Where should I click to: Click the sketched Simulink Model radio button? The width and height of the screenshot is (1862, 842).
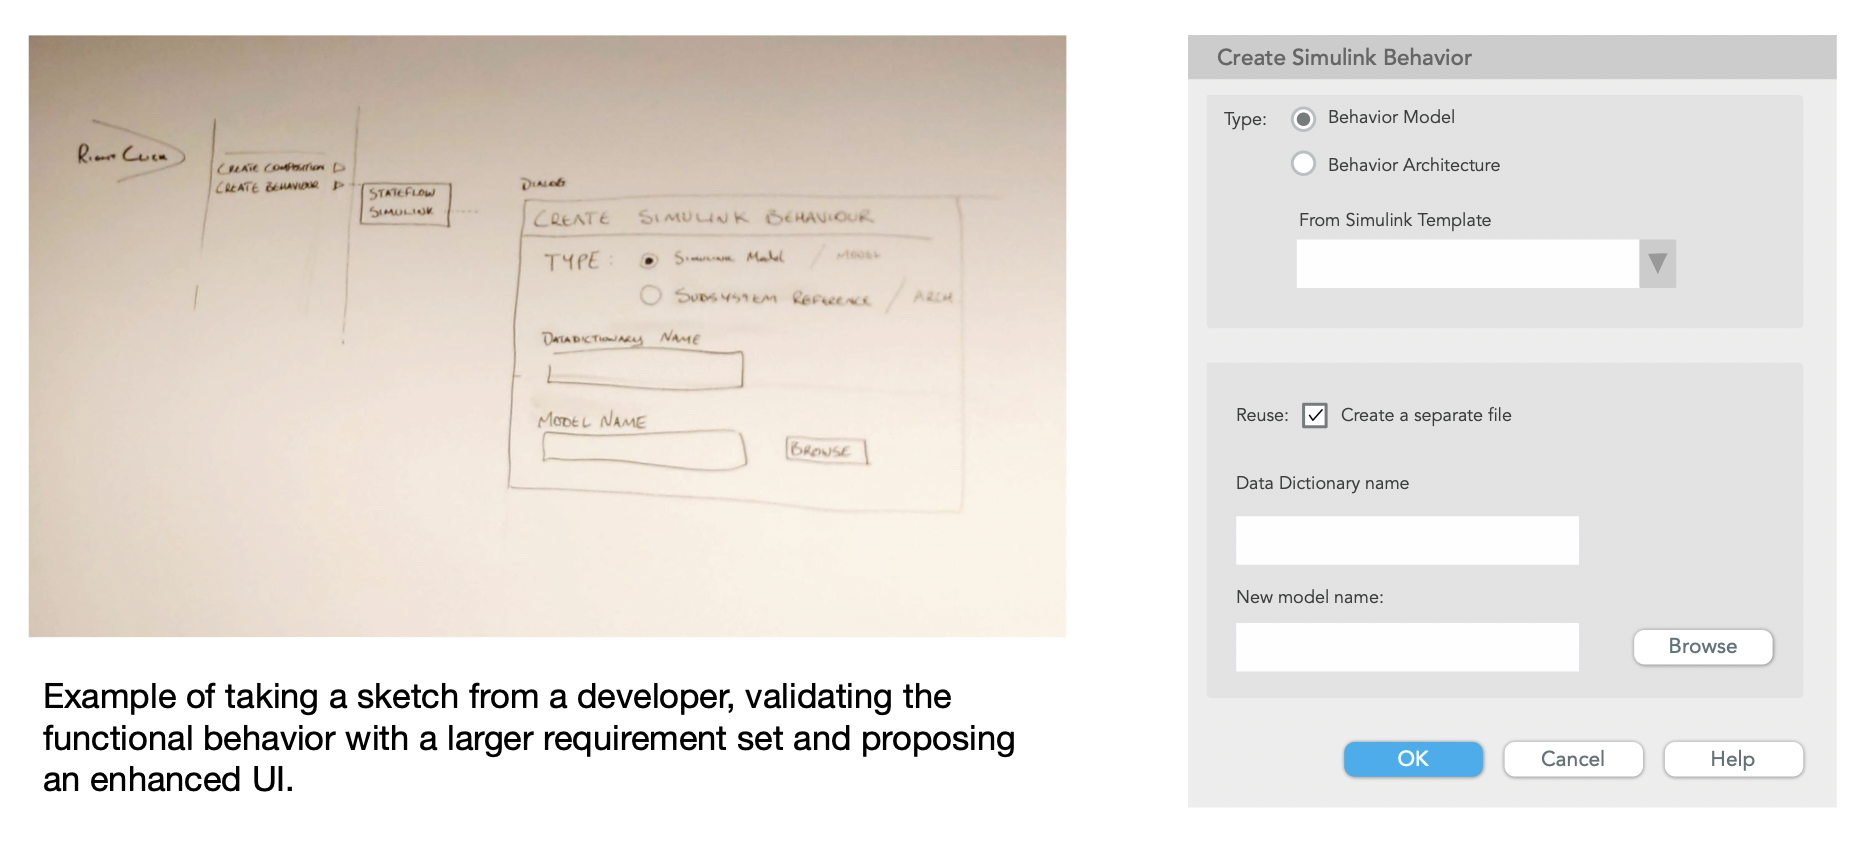click(x=649, y=261)
